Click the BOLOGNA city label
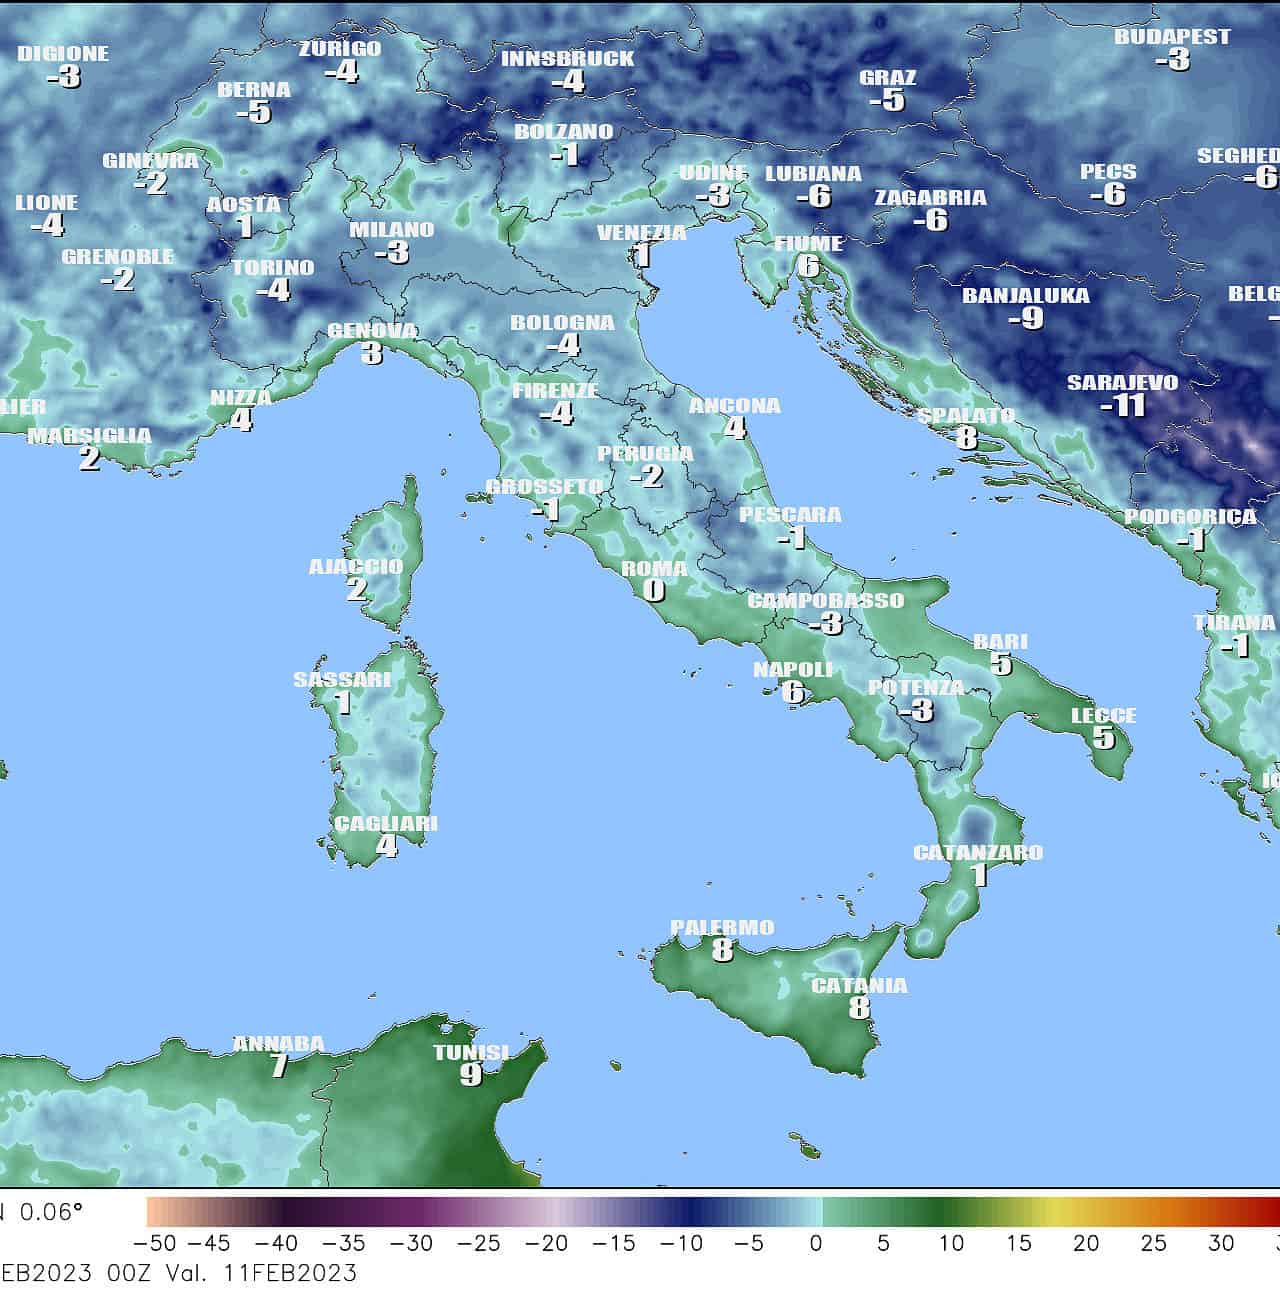Image resolution: width=1280 pixels, height=1296 pixels. (x=562, y=323)
